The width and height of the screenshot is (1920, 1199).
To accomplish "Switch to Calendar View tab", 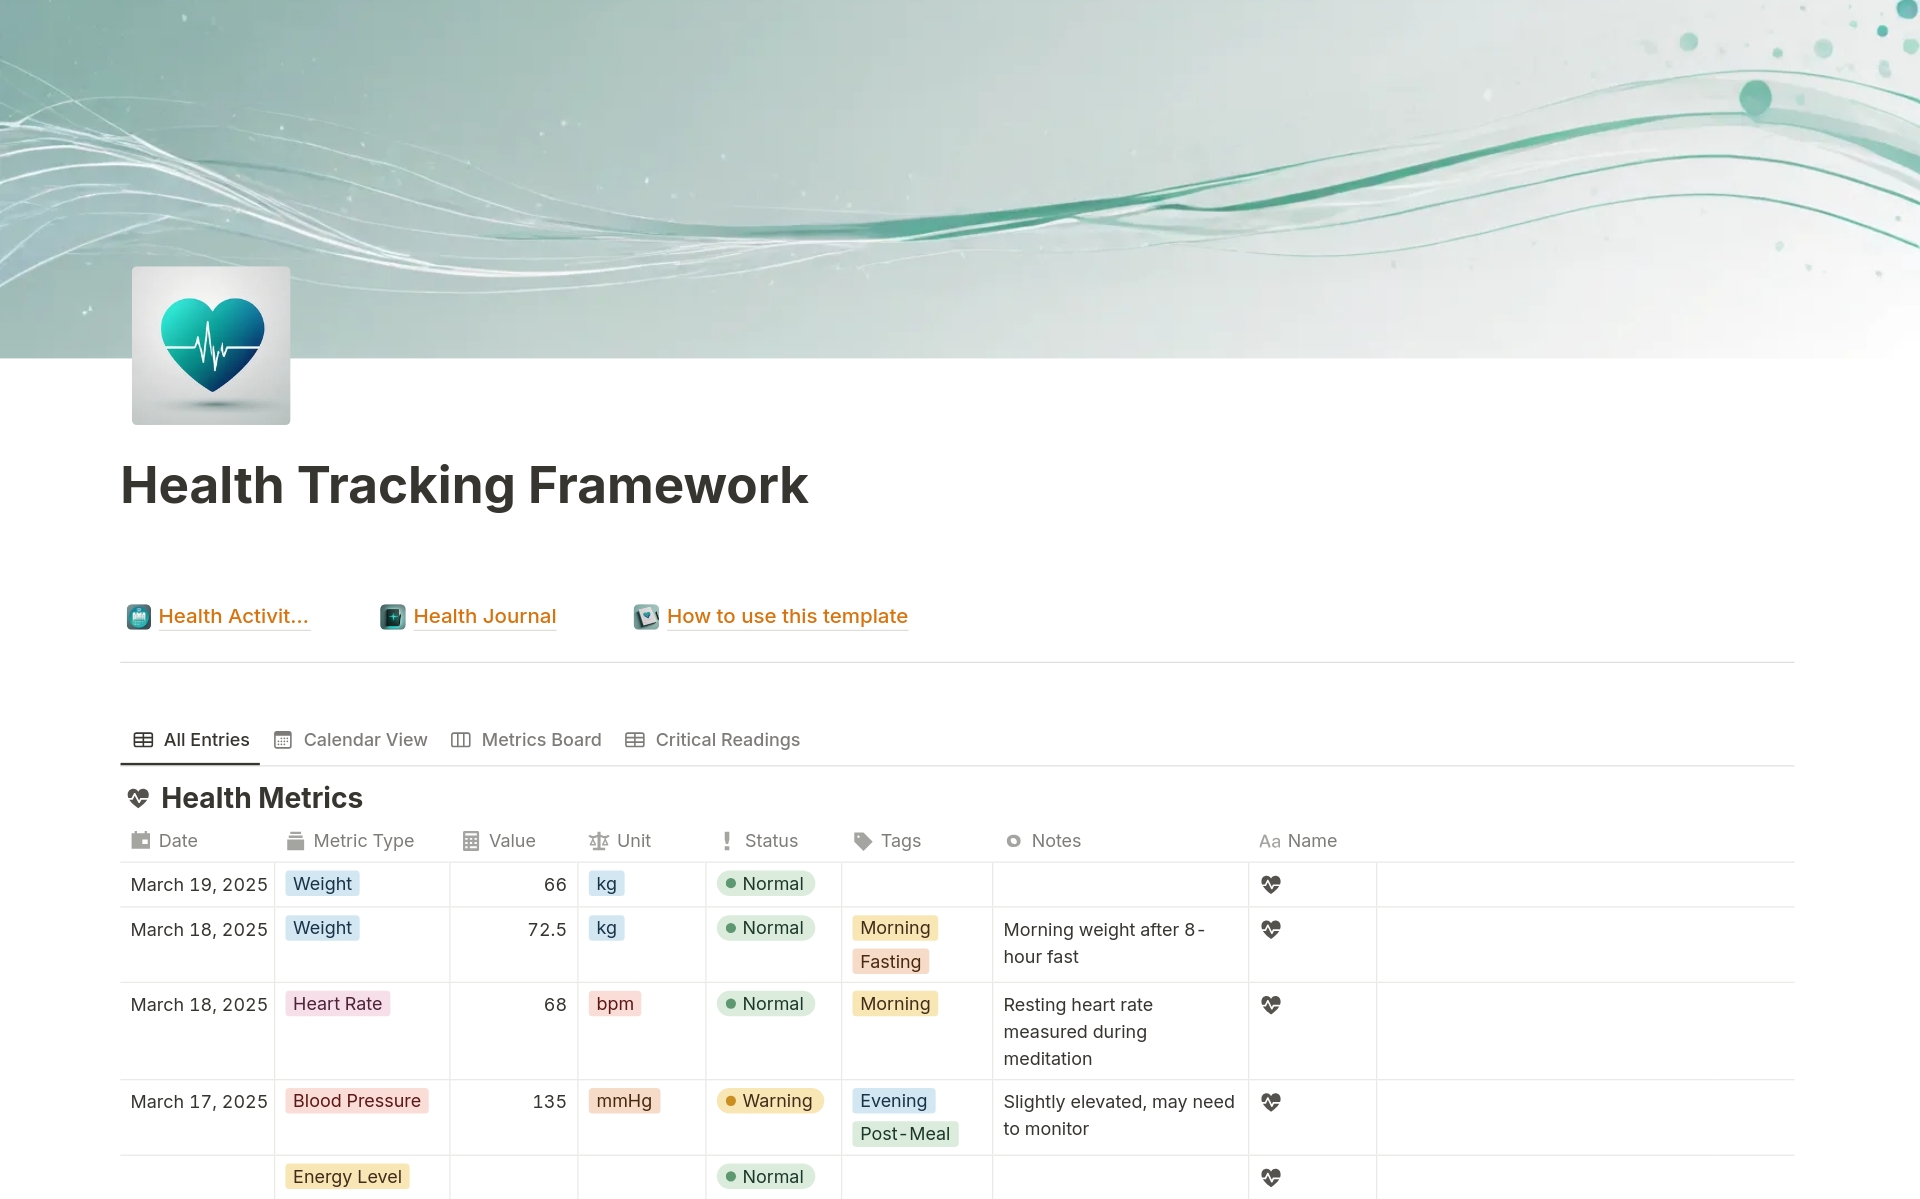I will pos(351,740).
